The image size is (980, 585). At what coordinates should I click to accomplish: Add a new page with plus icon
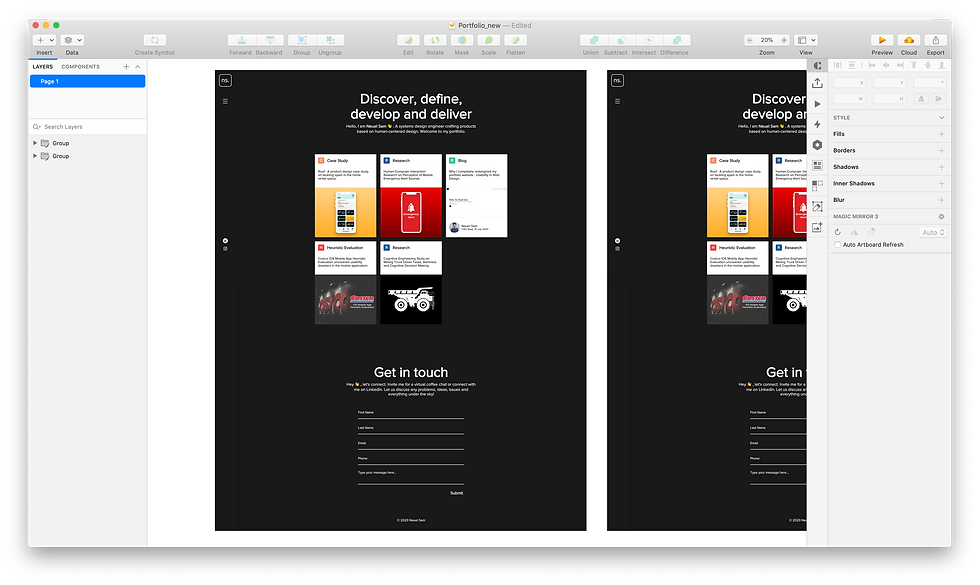pos(126,66)
